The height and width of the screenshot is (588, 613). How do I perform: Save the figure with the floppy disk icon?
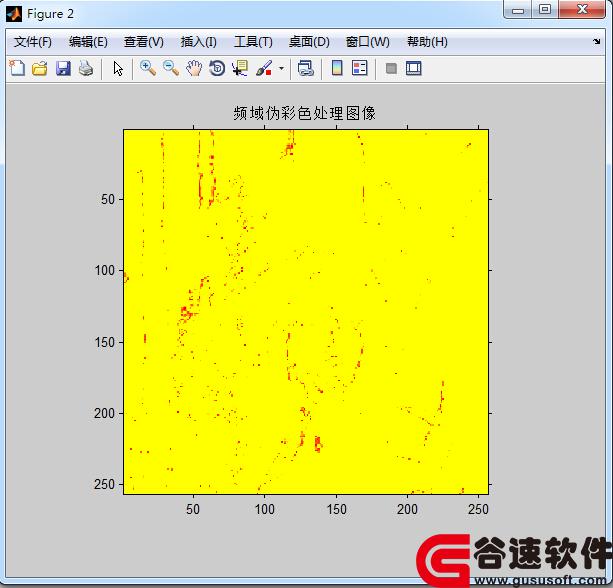(x=63, y=68)
